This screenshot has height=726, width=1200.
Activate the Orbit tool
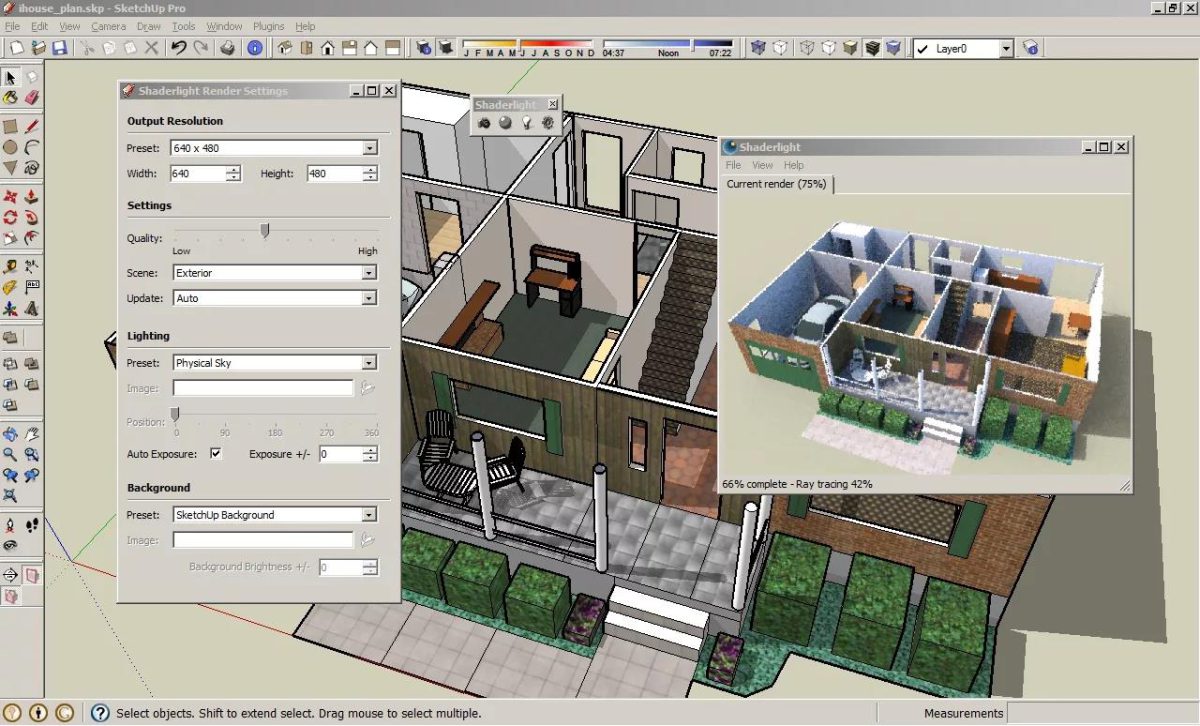[x=11, y=436]
